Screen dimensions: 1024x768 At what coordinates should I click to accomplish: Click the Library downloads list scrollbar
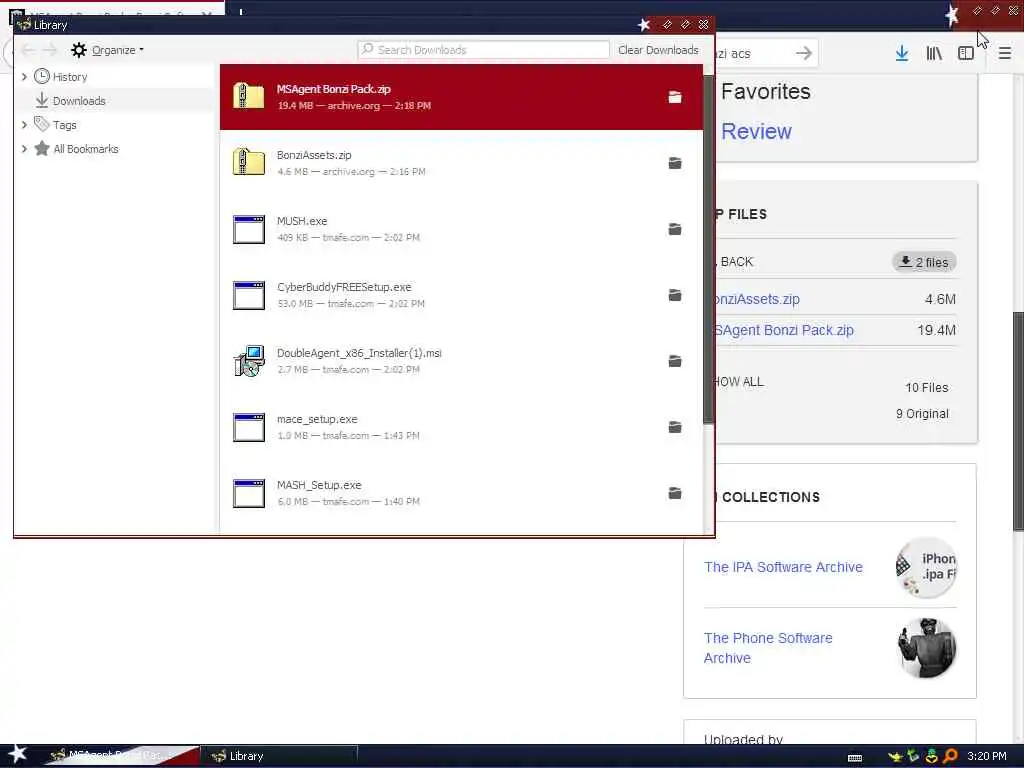tap(709, 249)
